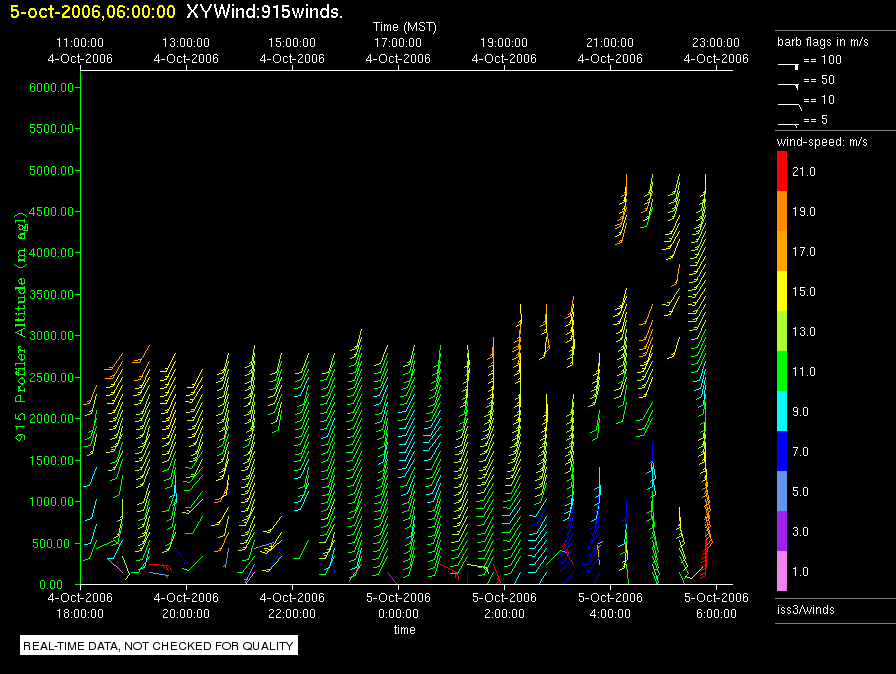Click the 'barb flags in m/s' legend header
Viewport: 896px width, 674px height.
coord(822,42)
